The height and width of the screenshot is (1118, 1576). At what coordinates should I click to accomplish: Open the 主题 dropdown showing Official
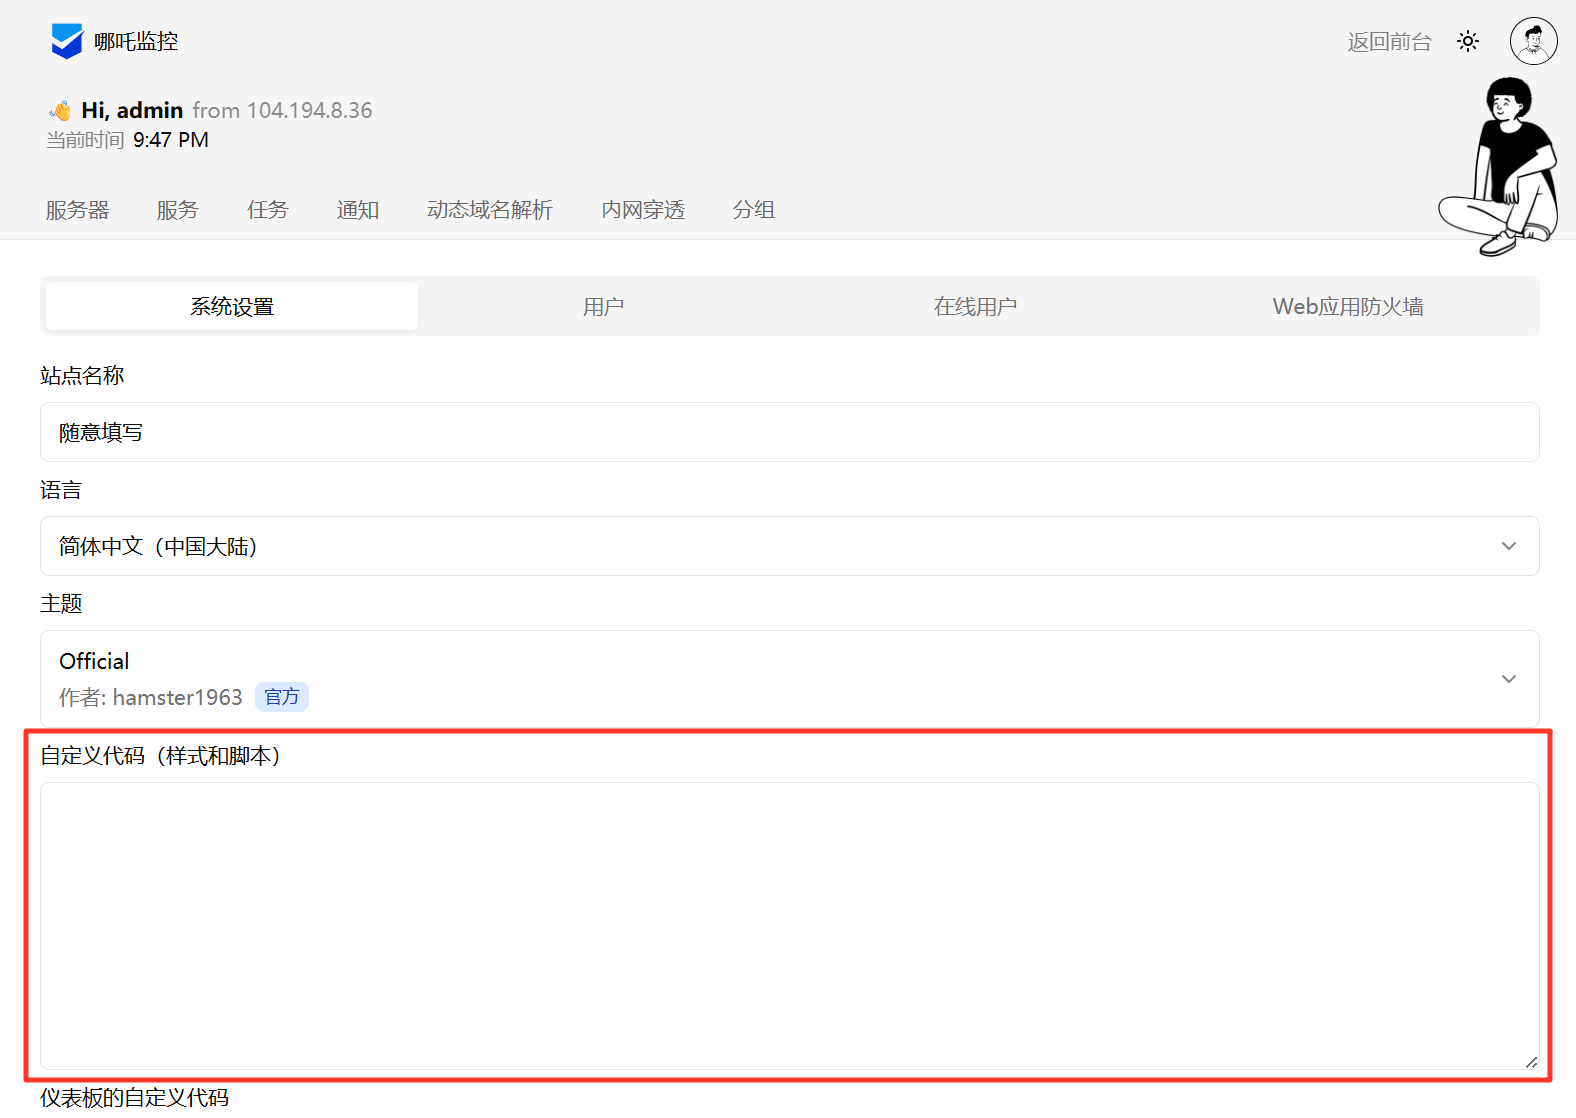point(790,678)
